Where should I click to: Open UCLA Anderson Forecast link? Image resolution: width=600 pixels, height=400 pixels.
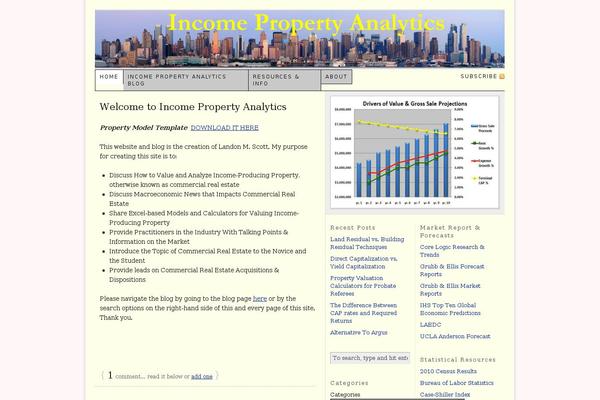[x=455, y=336]
